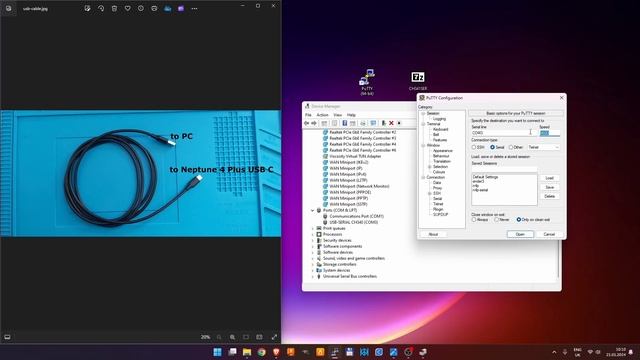The image size is (640, 360).
Task: Expand Processors node in Device Manager
Action: pyautogui.click(x=313, y=234)
